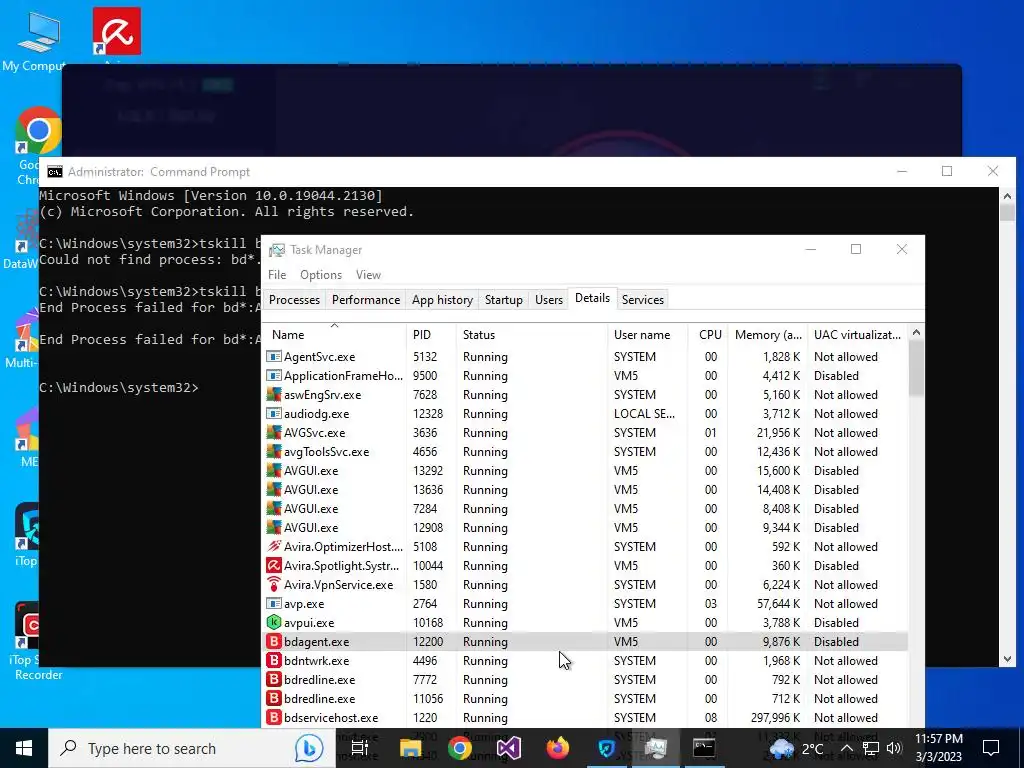
Task: Sort processes by the User name column
Action: click(647, 334)
